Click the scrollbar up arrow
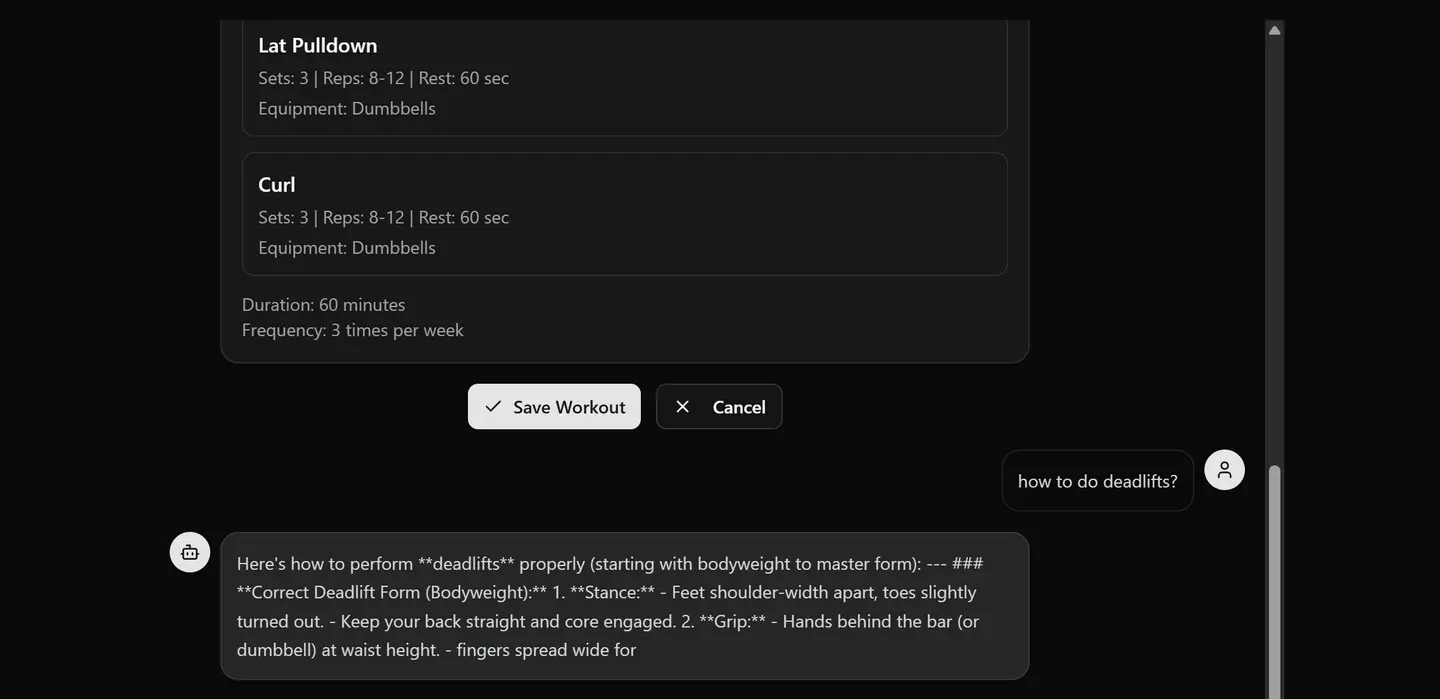 pos(1274,30)
